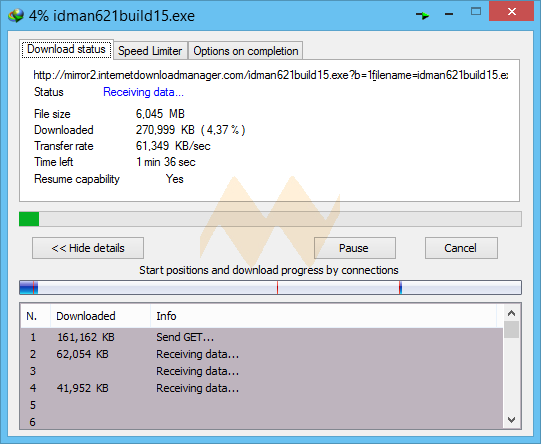Click the IDM globe icon in title bar
The image size is (541, 444).
click(x=16, y=16)
